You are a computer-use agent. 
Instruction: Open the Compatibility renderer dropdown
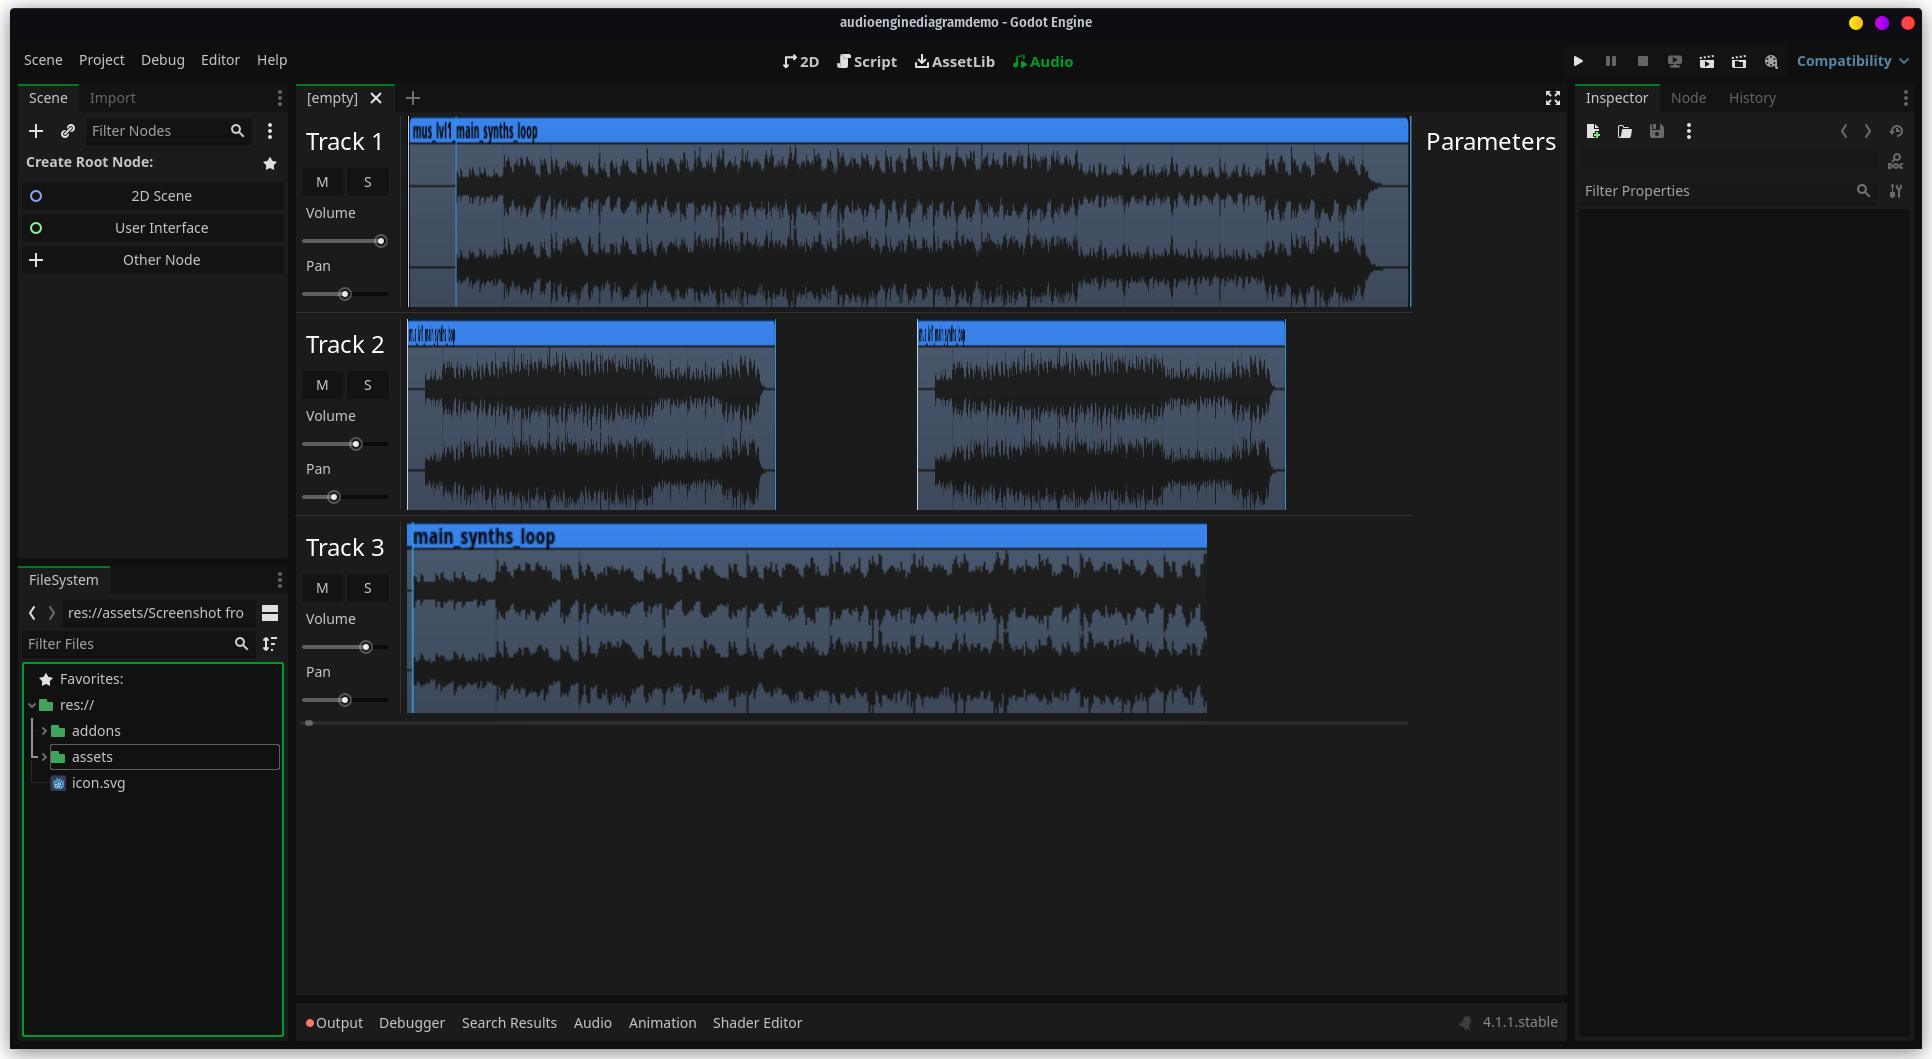click(x=1852, y=61)
